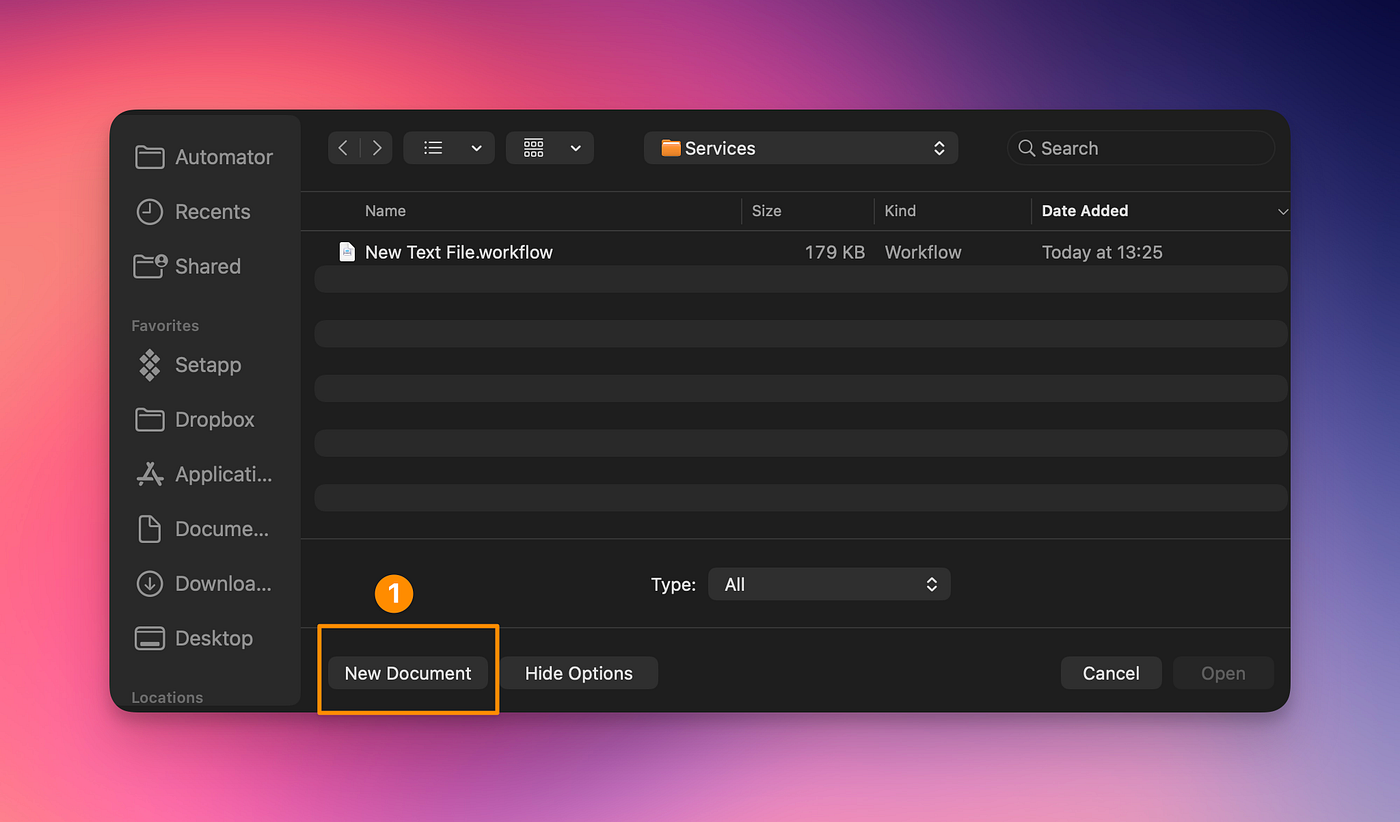Open the Documents folder
Image resolution: width=1400 pixels, height=822 pixels.
[221, 528]
